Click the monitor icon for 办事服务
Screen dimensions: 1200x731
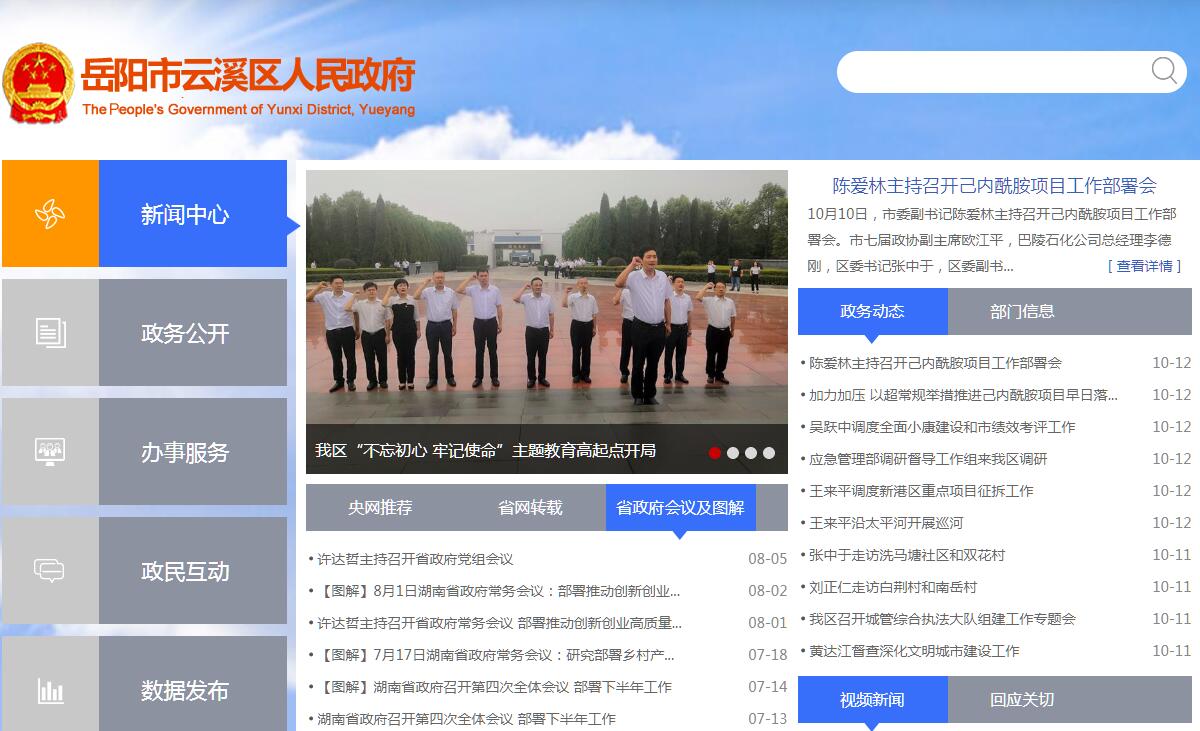coord(50,451)
